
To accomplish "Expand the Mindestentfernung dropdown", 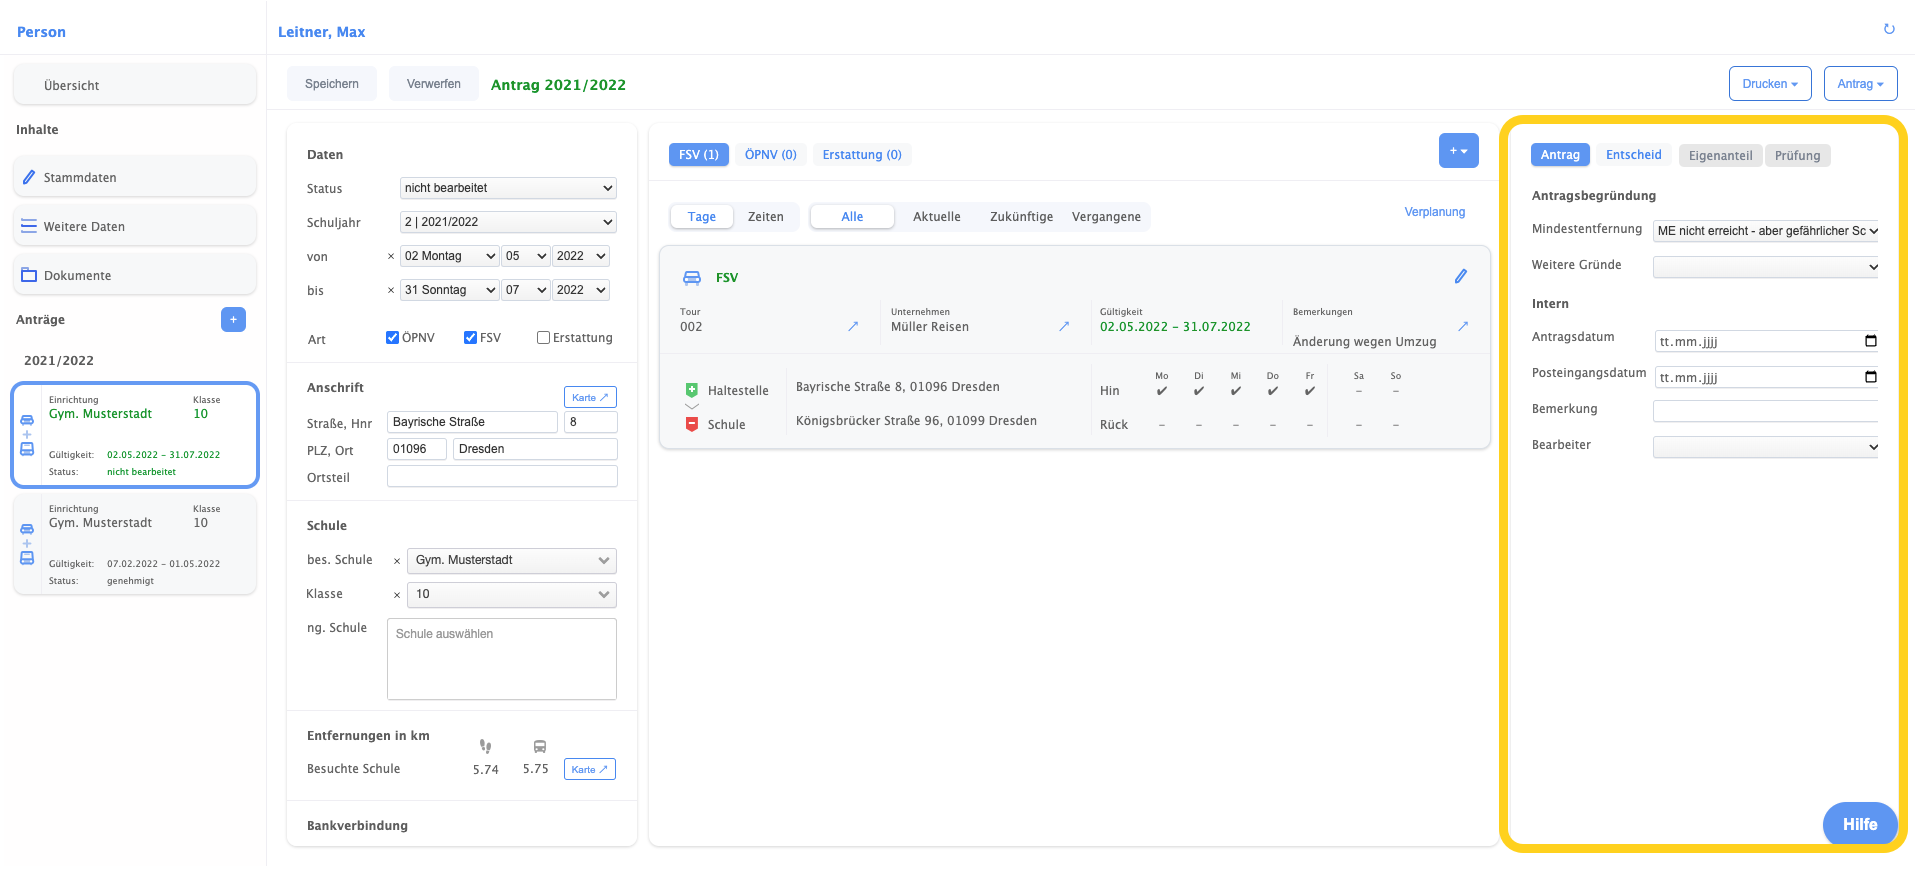I will pos(1766,230).
